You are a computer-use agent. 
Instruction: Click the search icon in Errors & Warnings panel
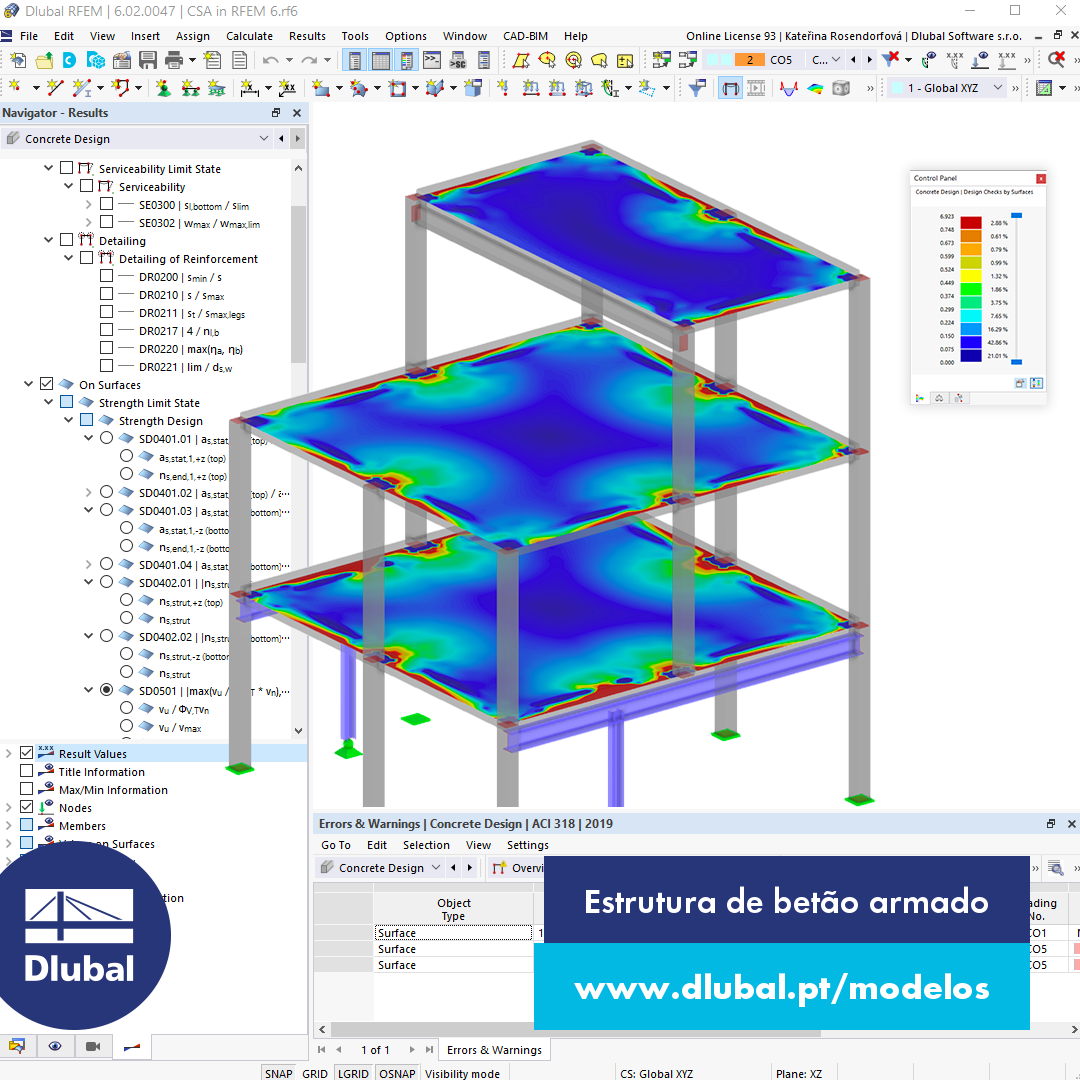click(1055, 868)
